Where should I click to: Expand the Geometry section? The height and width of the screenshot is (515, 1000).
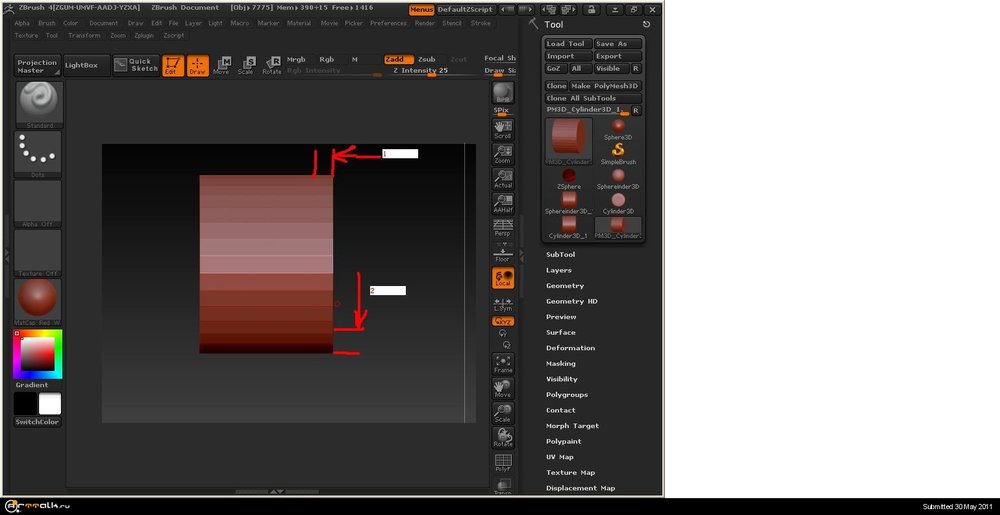click(565, 286)
